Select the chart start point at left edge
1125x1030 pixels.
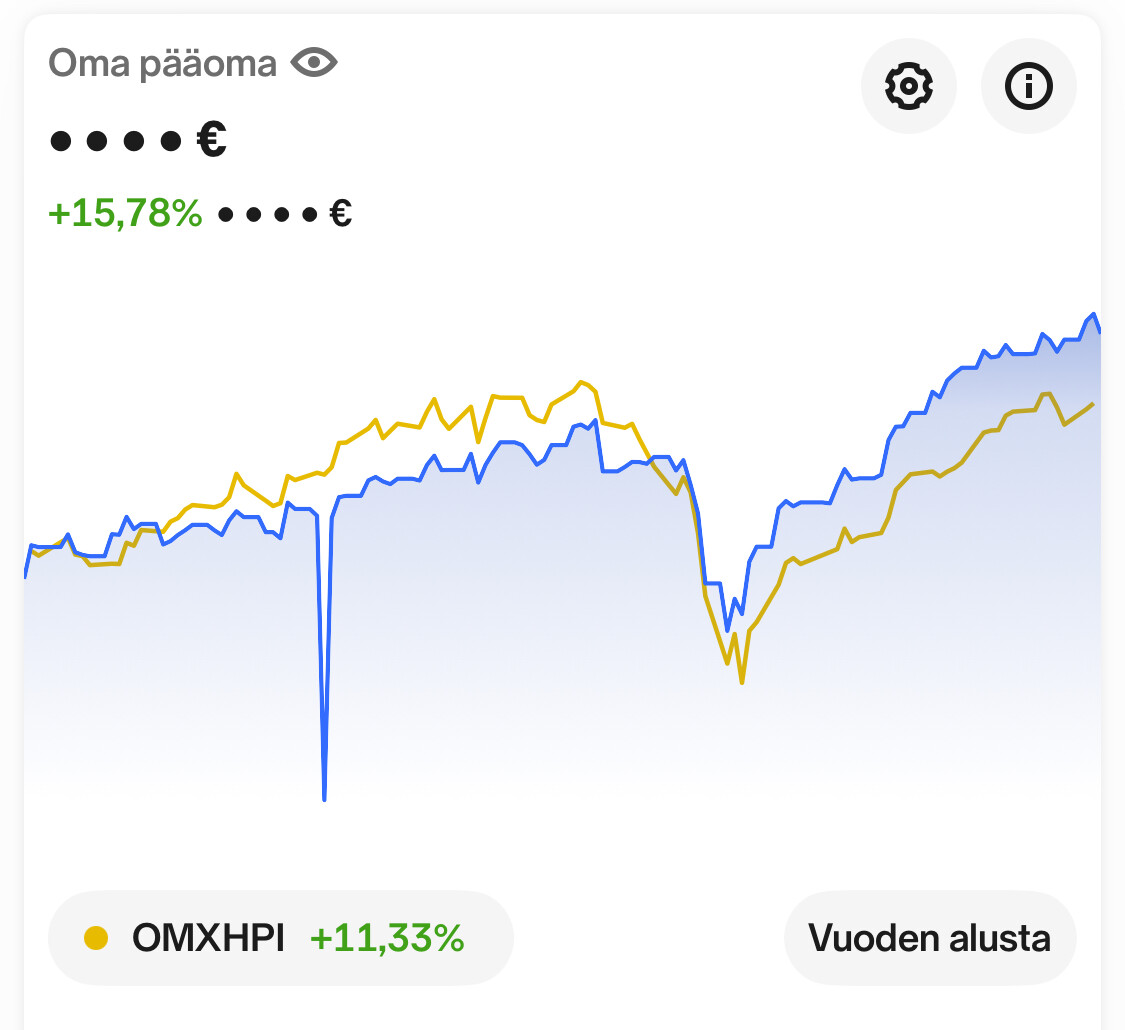[27, 575]
